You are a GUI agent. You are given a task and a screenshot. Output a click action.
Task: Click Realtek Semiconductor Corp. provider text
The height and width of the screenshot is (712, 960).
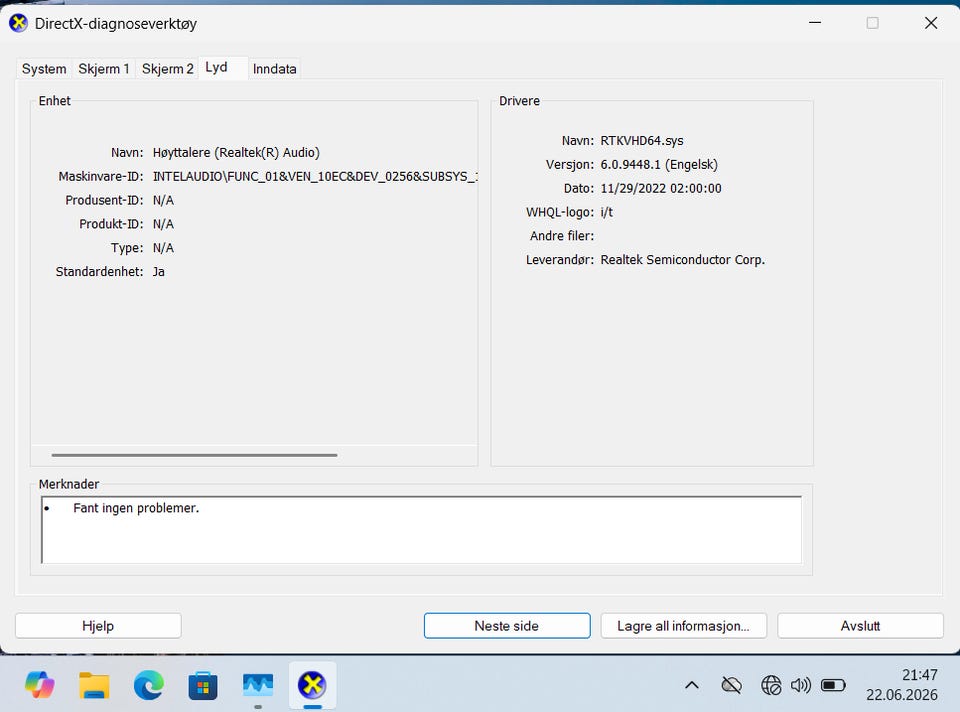tap(683, 260)
